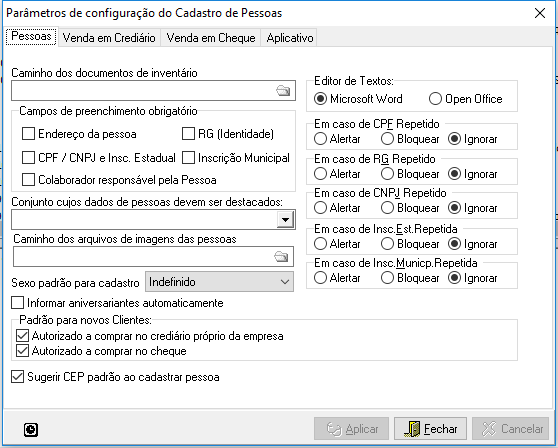Expand the Conjunto dados destacados combo box arrow
This screenshot has height=448, width=558.
pyautogui.click(x=285, y=220)
